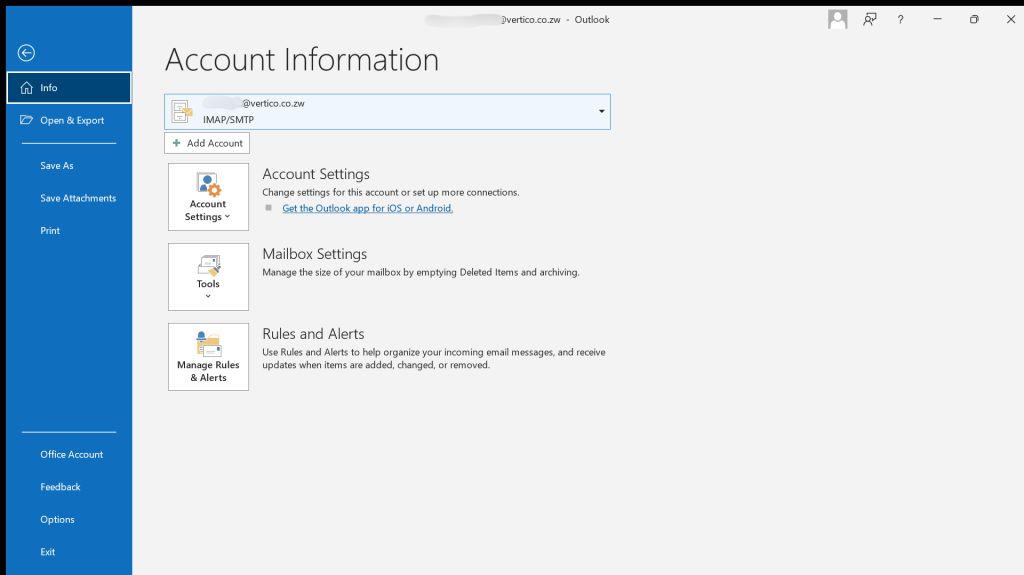This screenshot has width=1024, height=575.
Task: Click the feedback person icon in title bar
Action: (x=870, y=19)
